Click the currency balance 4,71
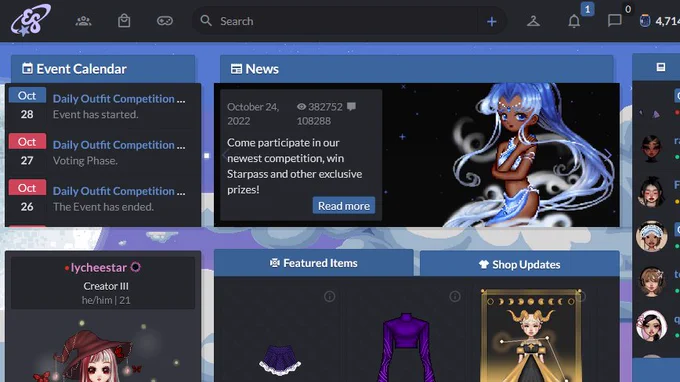 660,21
